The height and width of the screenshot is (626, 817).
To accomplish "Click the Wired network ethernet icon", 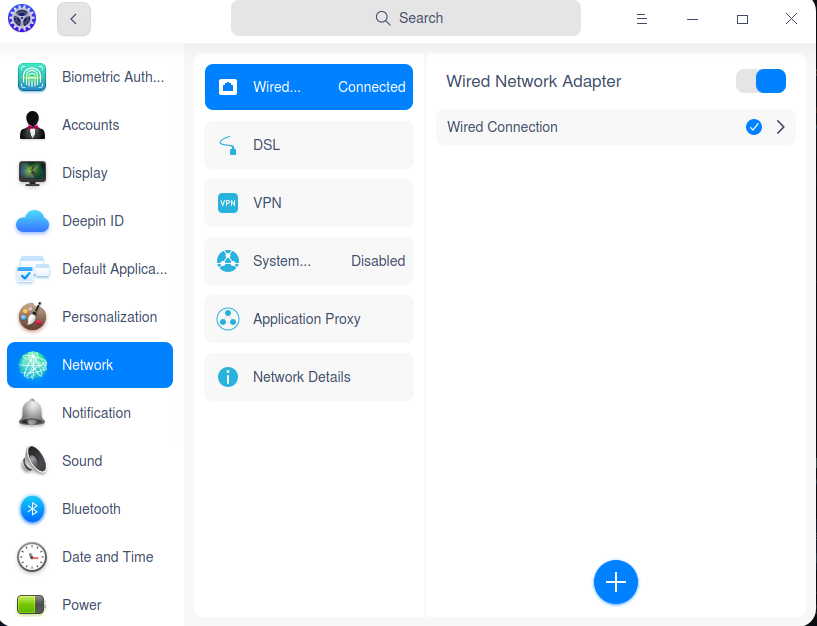I will point(228,87).
